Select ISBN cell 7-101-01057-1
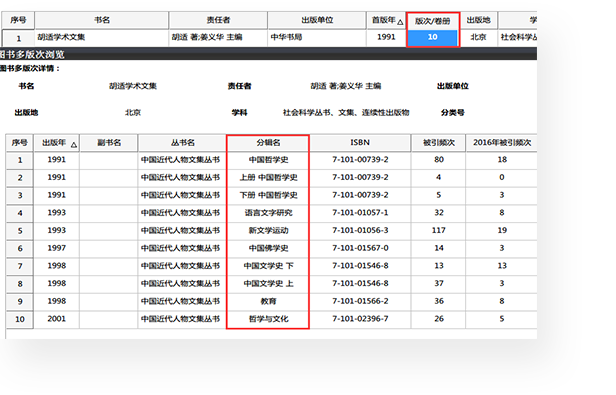This screenshot has height=395, width=616. (x=360, y=213)
